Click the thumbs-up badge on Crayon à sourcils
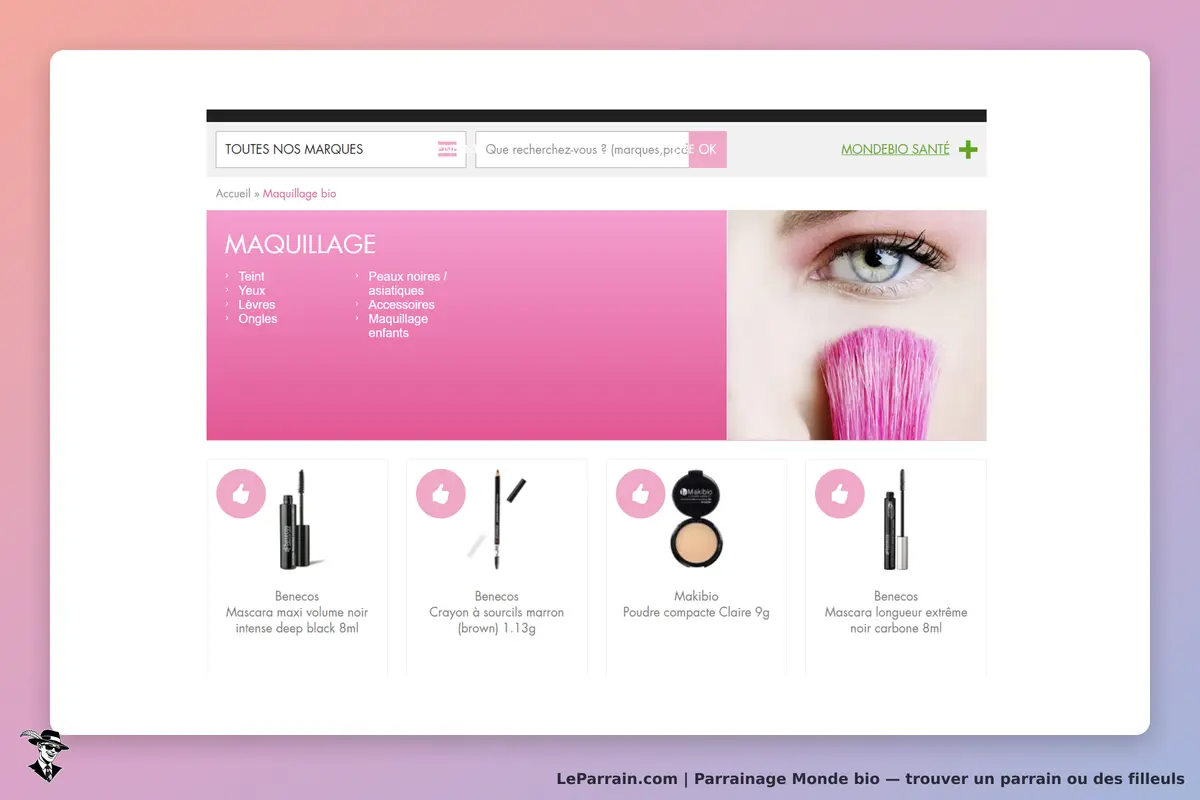This screenshot has width=1200, height=800. coord(440,493)
